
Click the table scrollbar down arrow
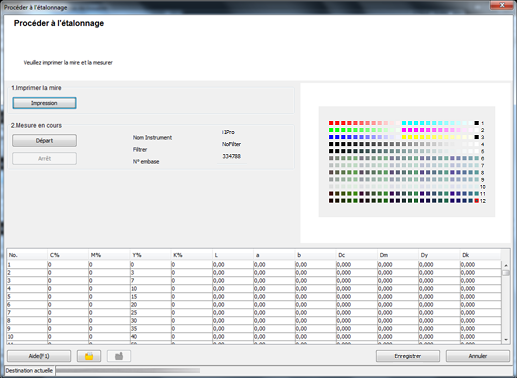506,340
